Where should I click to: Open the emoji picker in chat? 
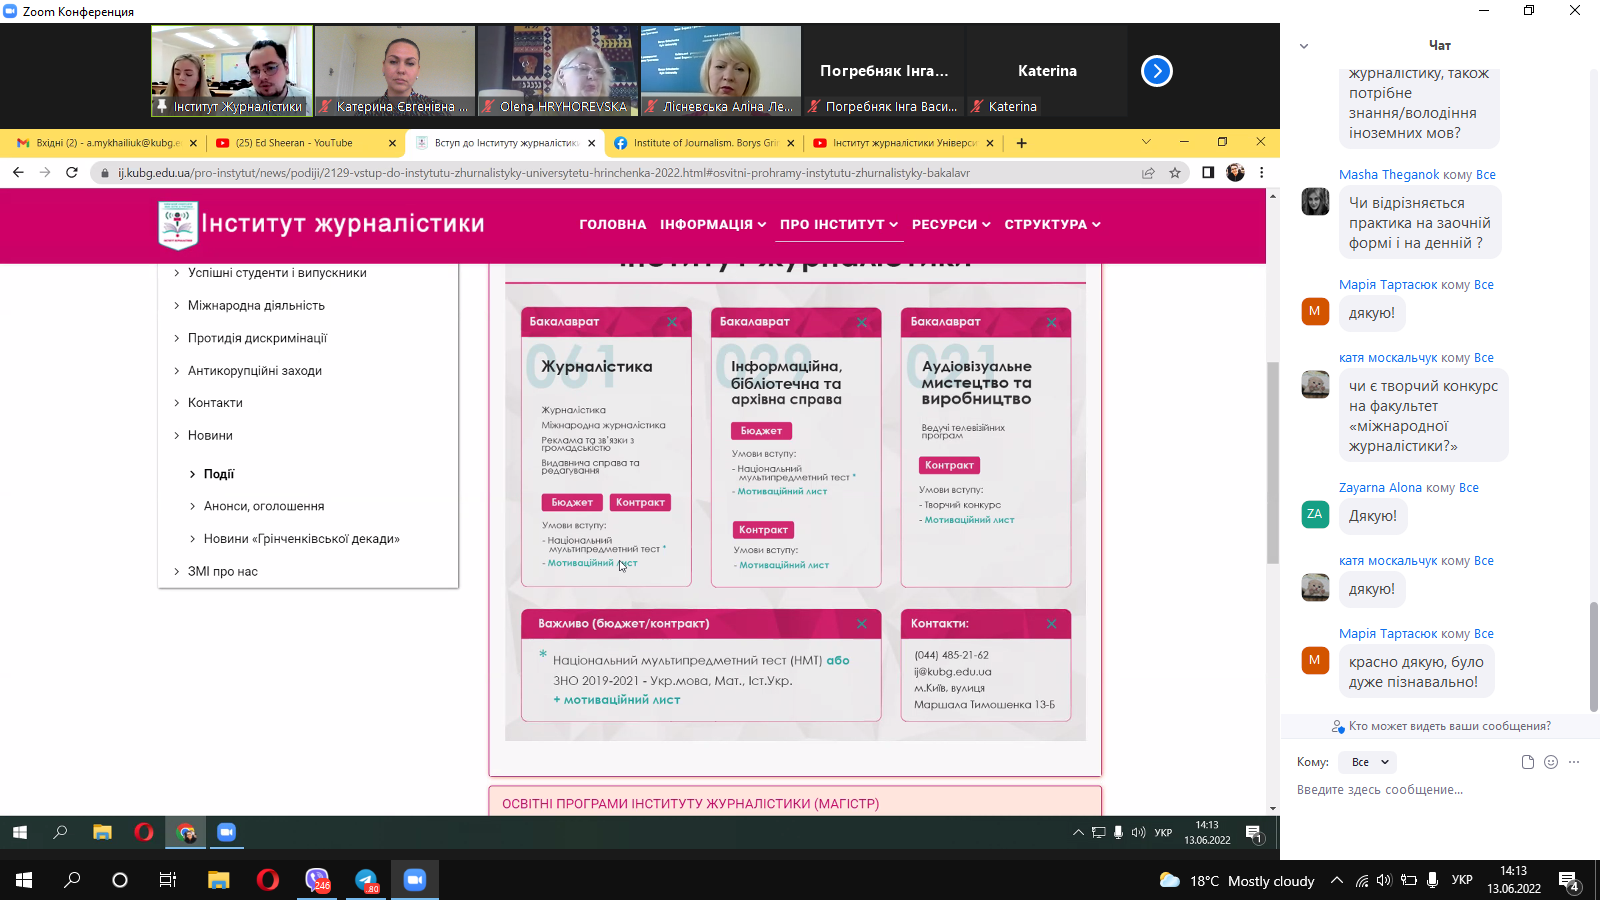1551,762
